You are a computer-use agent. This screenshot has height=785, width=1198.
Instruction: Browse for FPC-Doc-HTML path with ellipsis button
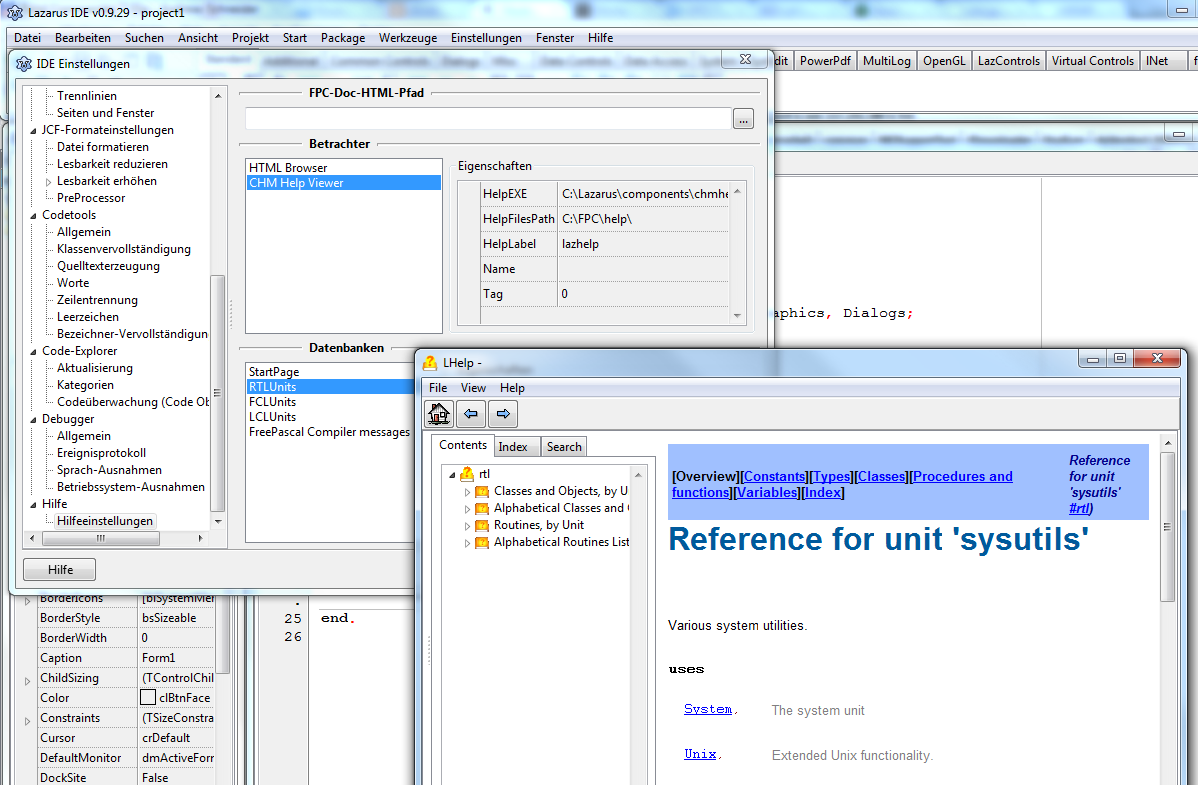743,119
